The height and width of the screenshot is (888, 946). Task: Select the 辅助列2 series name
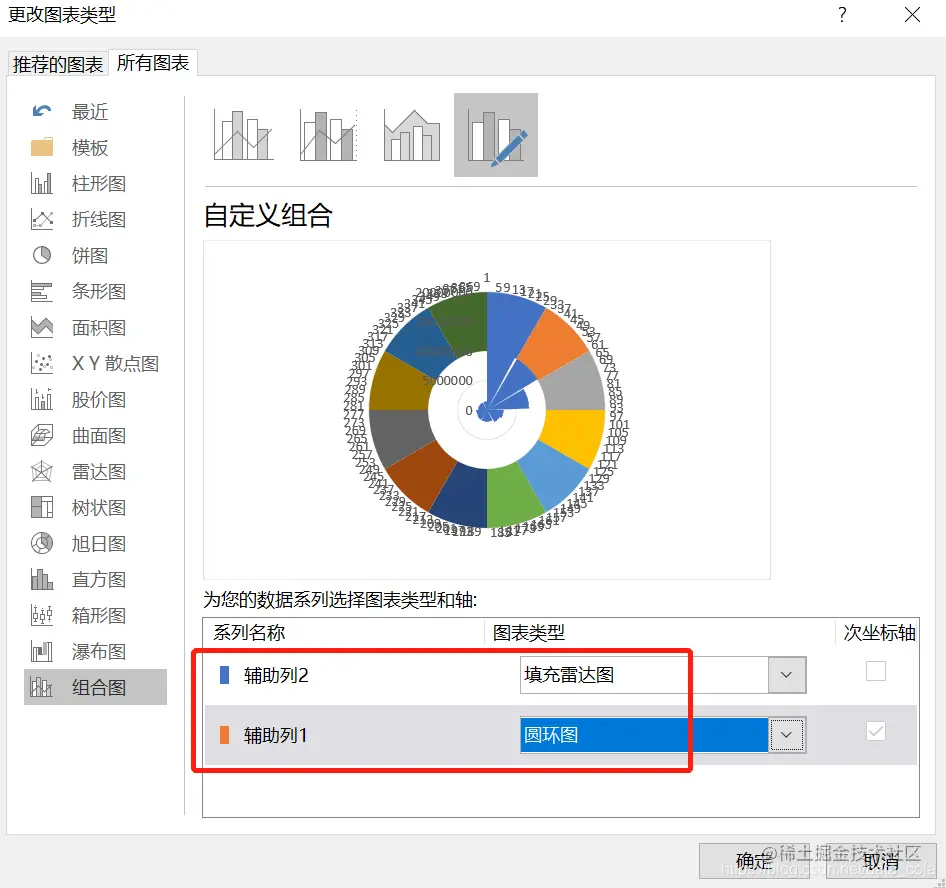coord(276,675)
